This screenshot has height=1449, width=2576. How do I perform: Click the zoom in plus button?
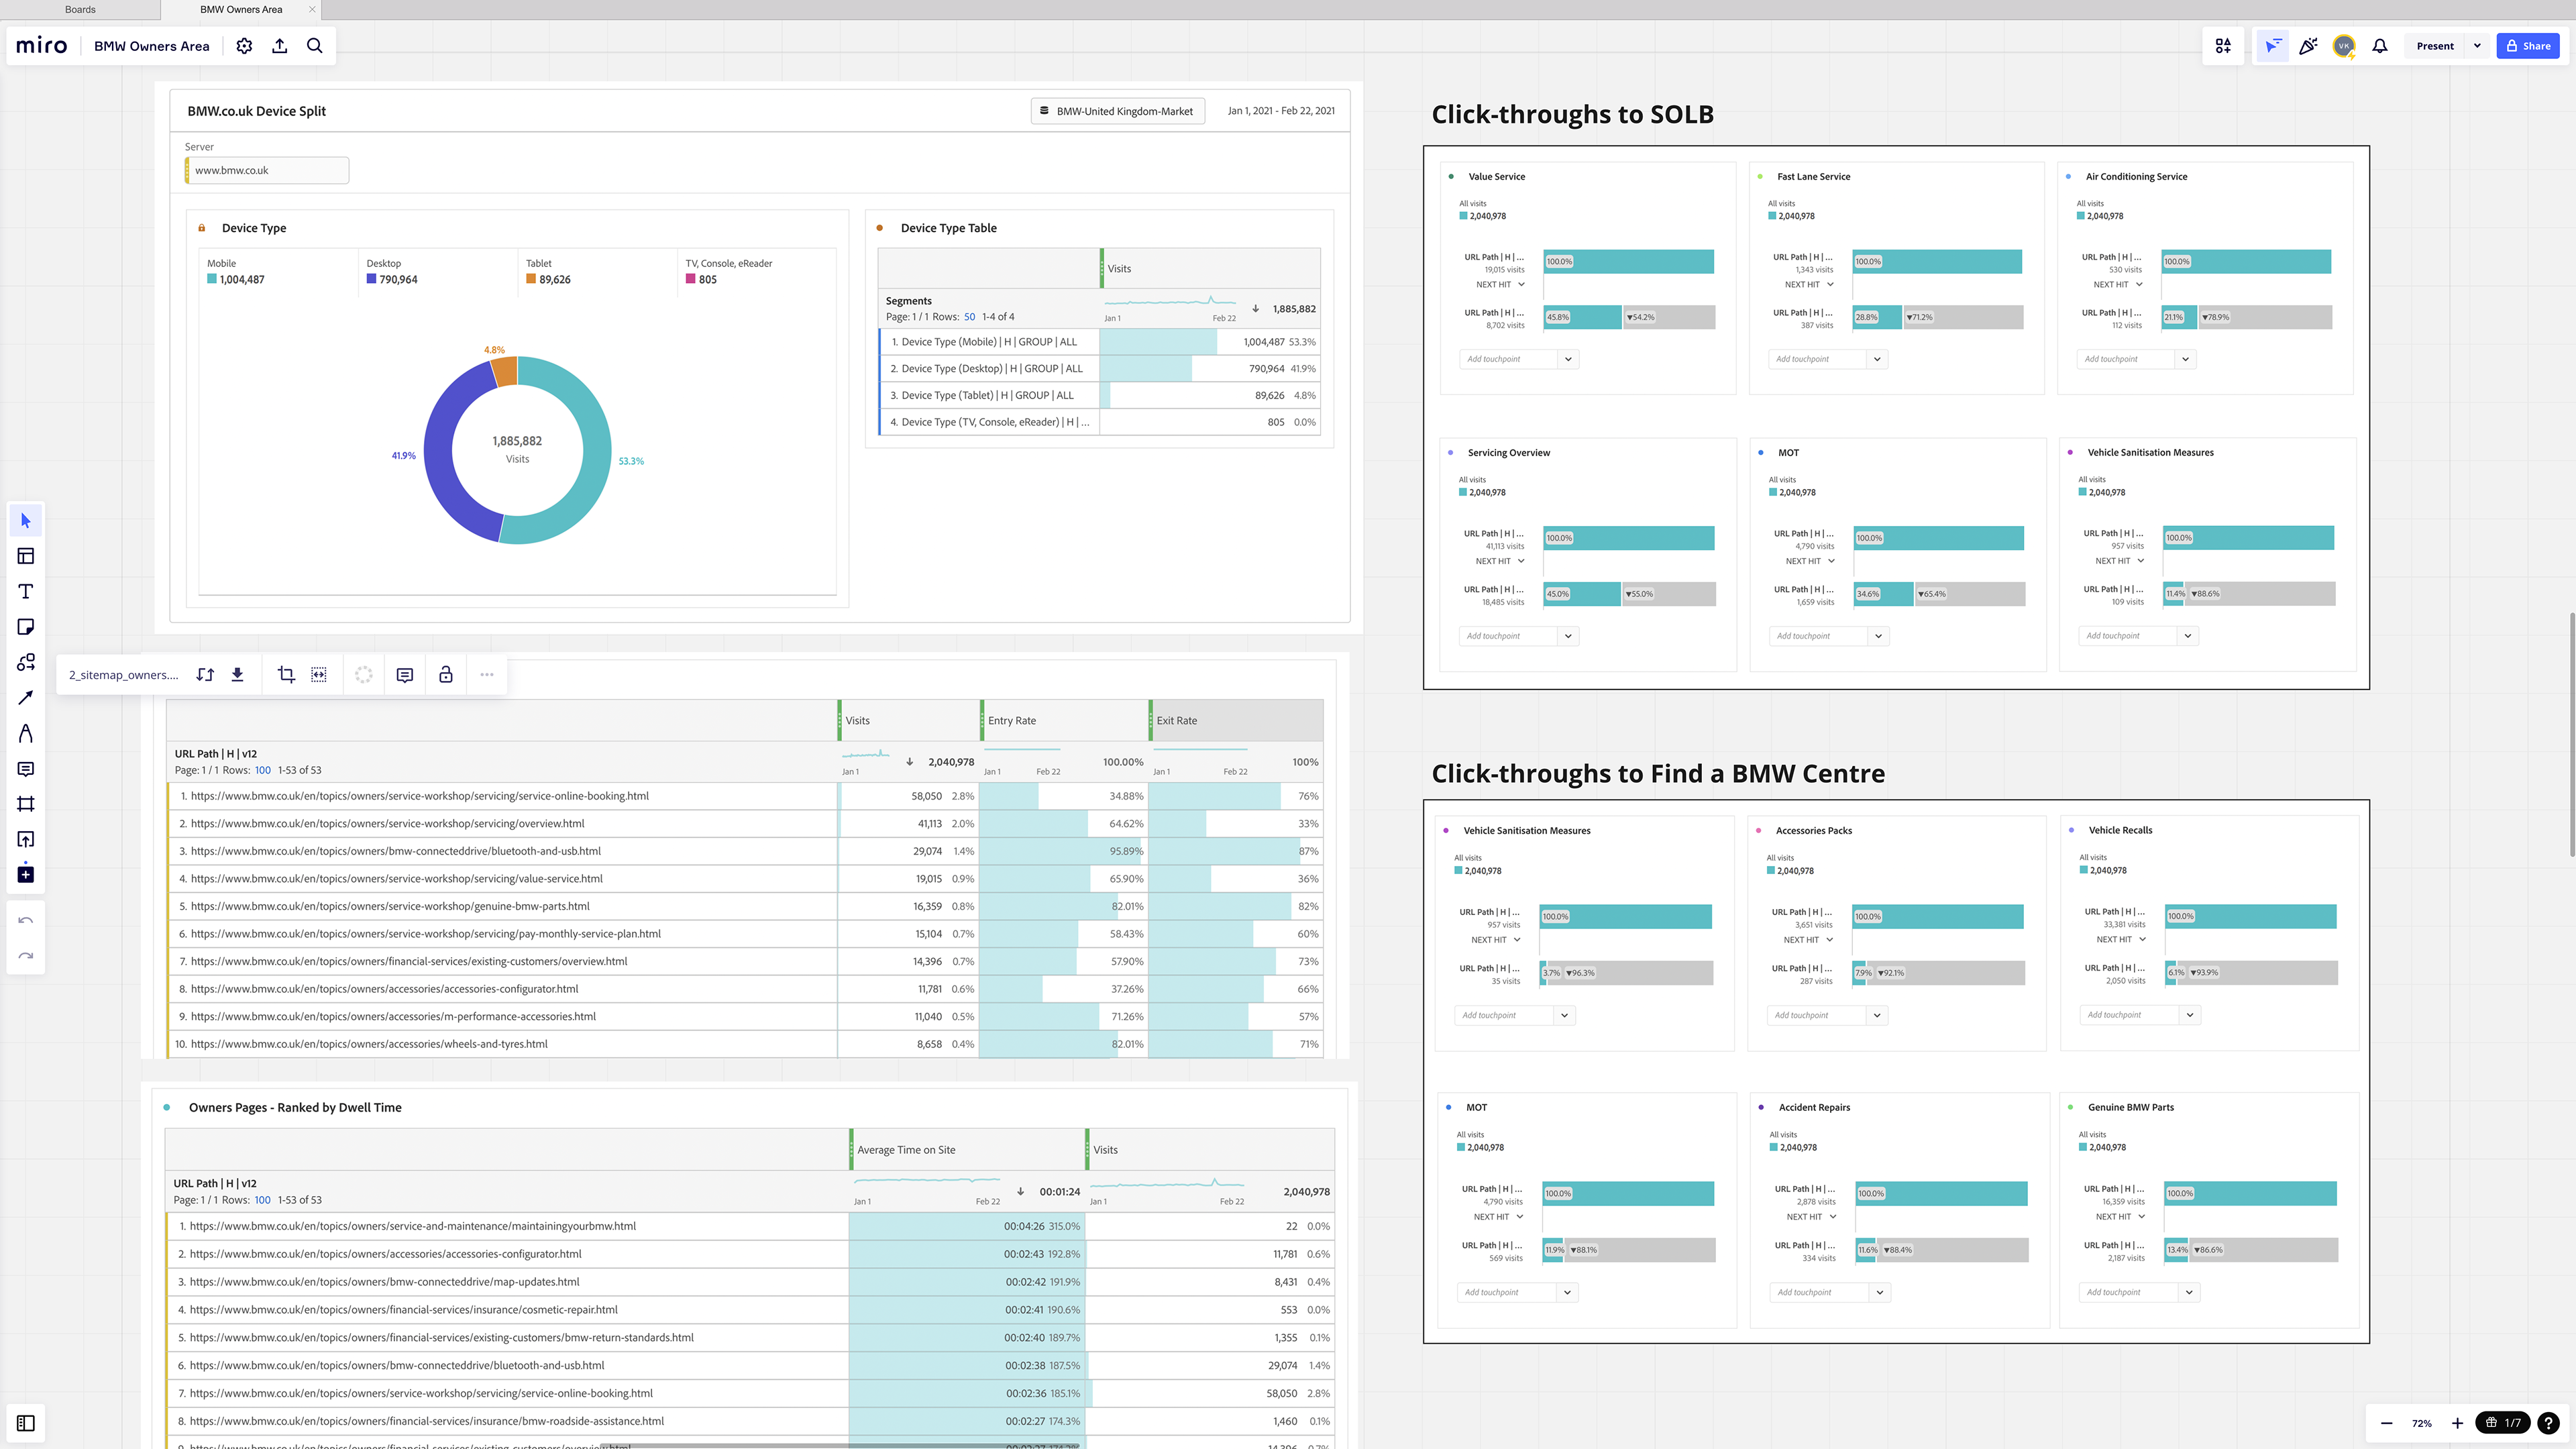[2457, 1423]
